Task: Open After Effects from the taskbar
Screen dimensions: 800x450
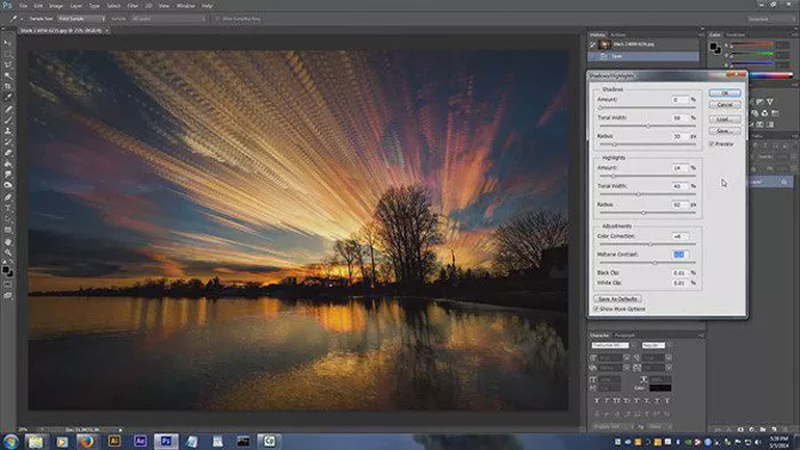Action: 139,441
